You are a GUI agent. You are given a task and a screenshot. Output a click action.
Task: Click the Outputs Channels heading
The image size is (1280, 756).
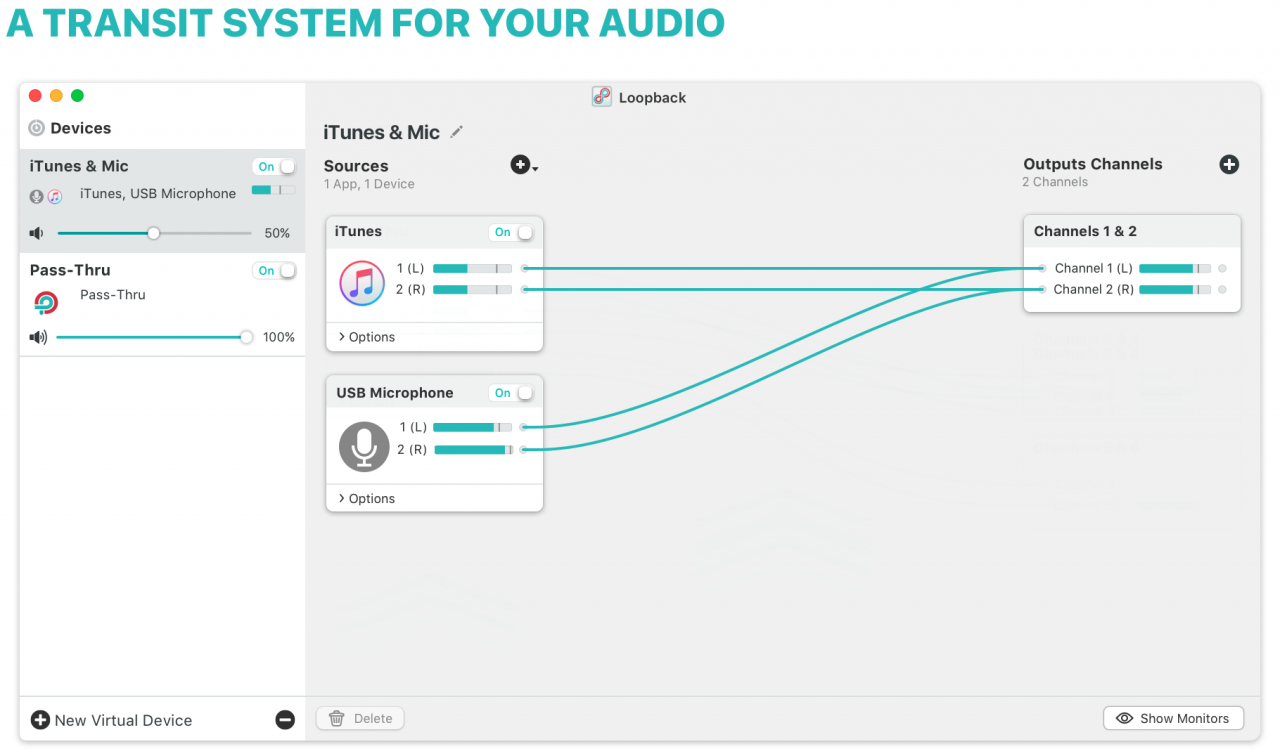[1093, 164]
